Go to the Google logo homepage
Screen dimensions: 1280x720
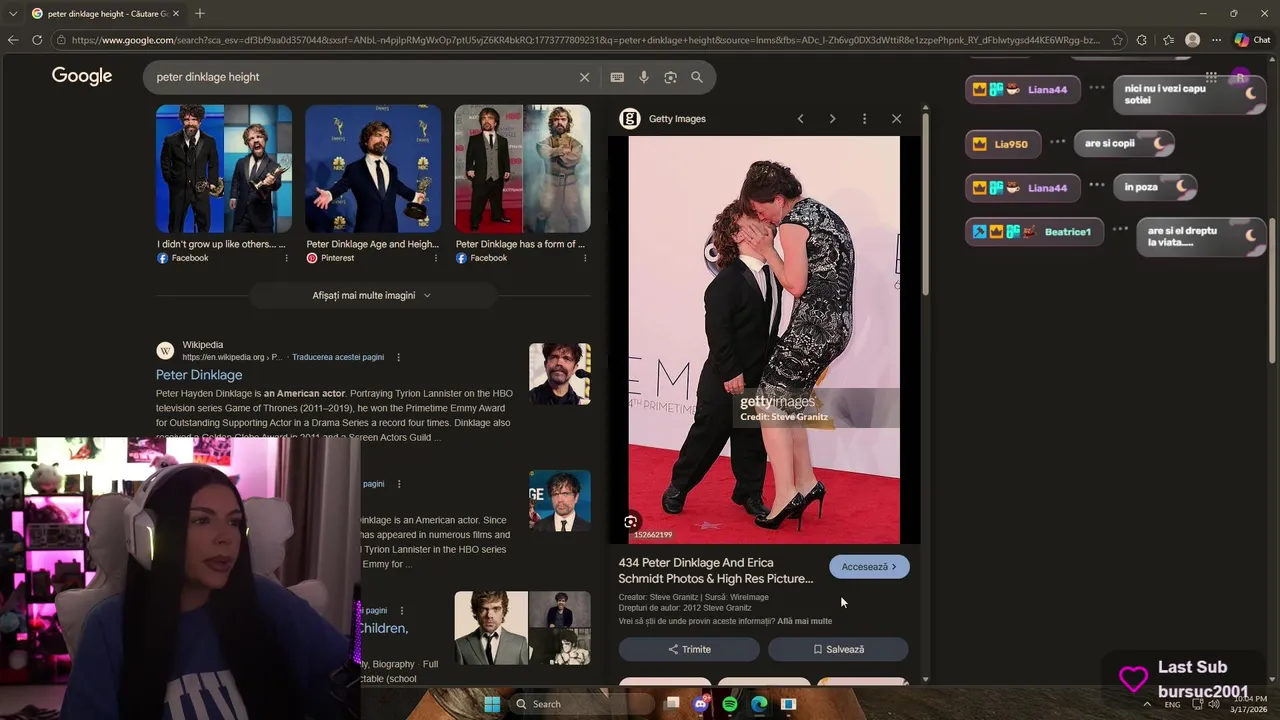click(x=82, y=76)
